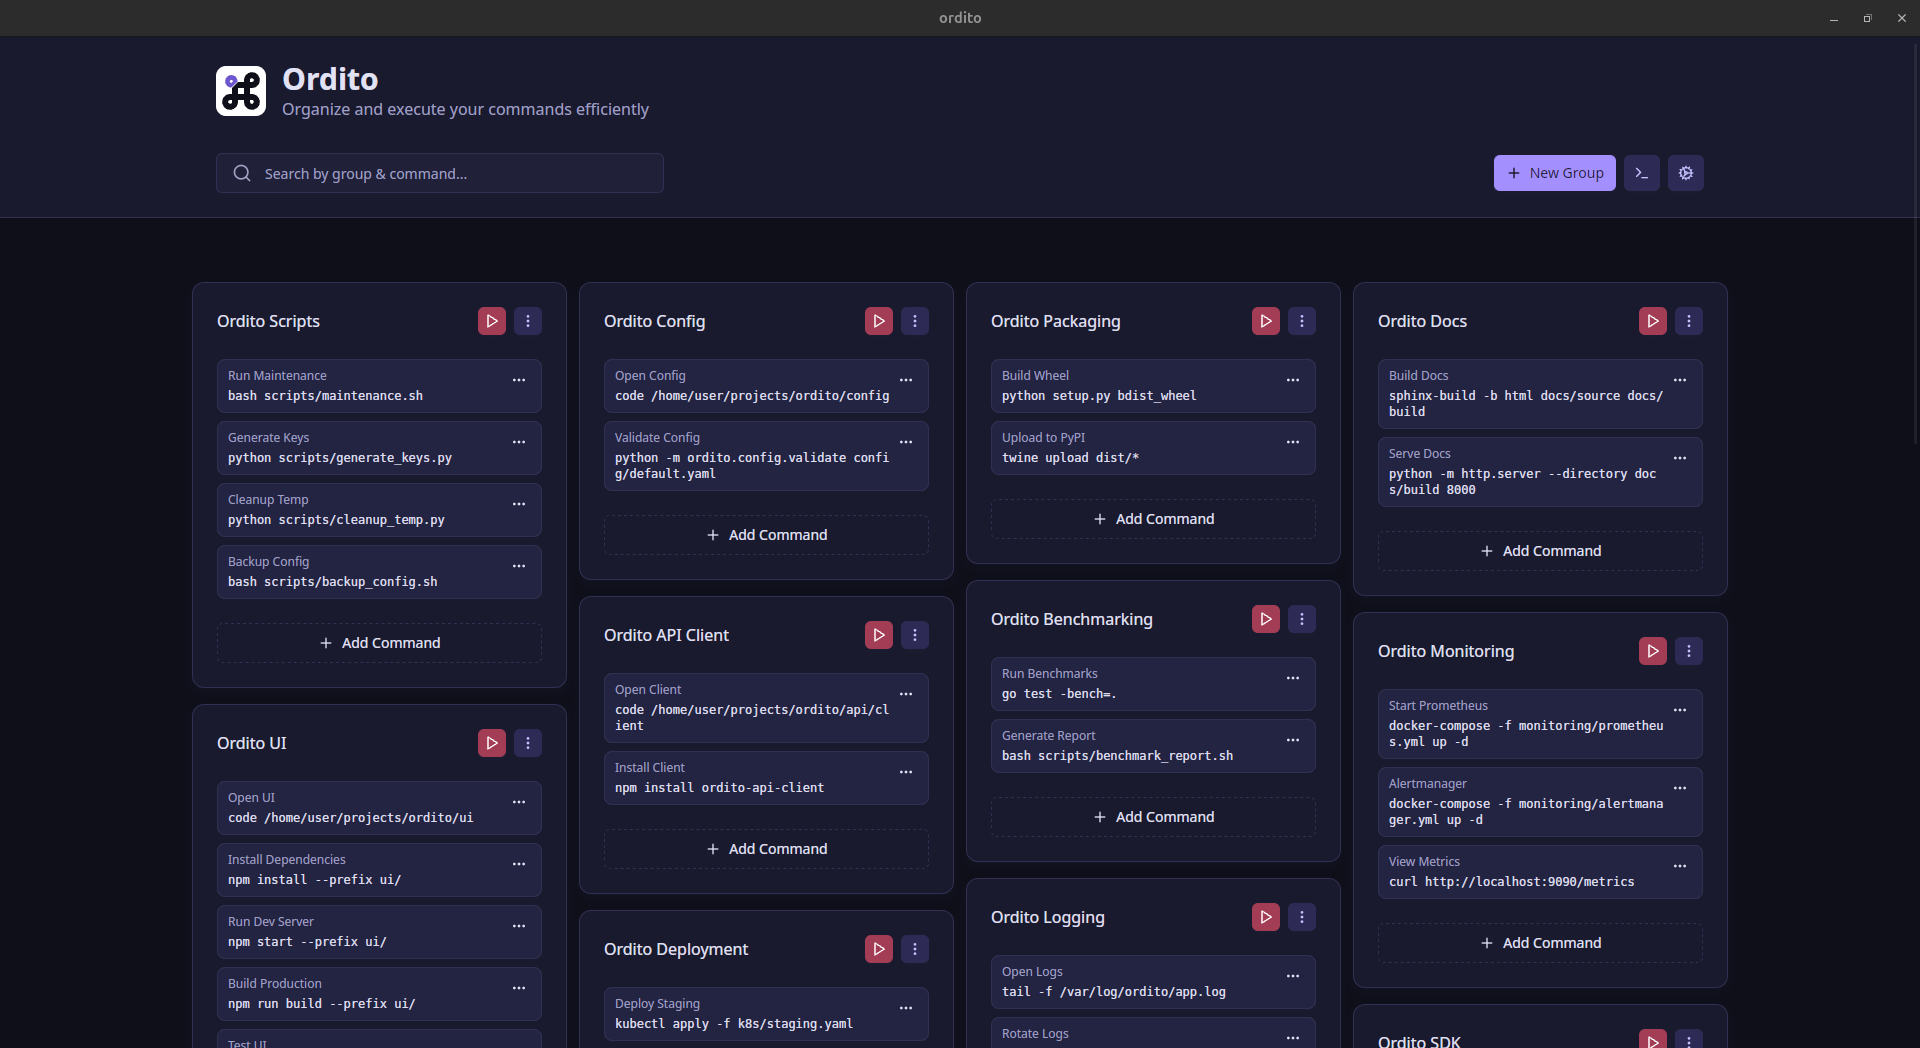Open Ordito Config group options menu
This screenshot has width=1920, height=1048.
click(x=915, y=321)
